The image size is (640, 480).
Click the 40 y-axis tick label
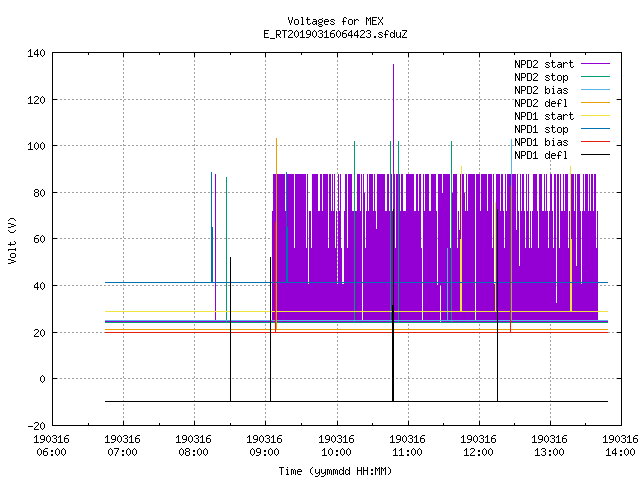coord(39,286)
